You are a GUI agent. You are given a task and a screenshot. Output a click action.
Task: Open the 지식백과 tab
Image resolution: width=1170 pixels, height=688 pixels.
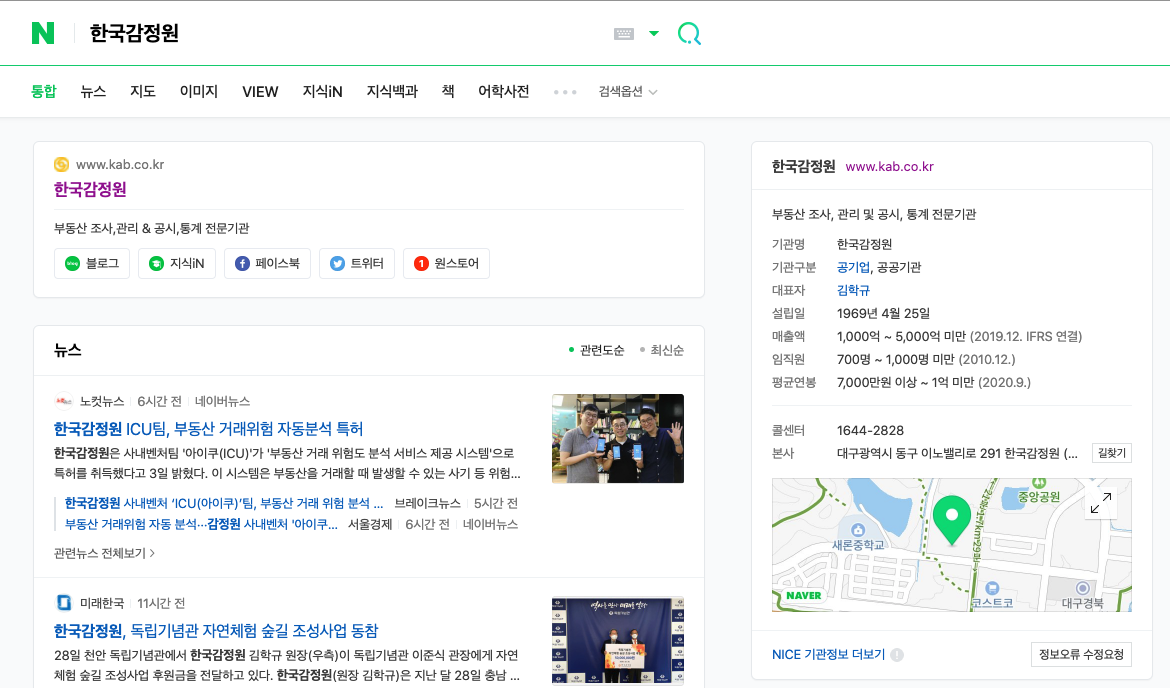[392, 91]
